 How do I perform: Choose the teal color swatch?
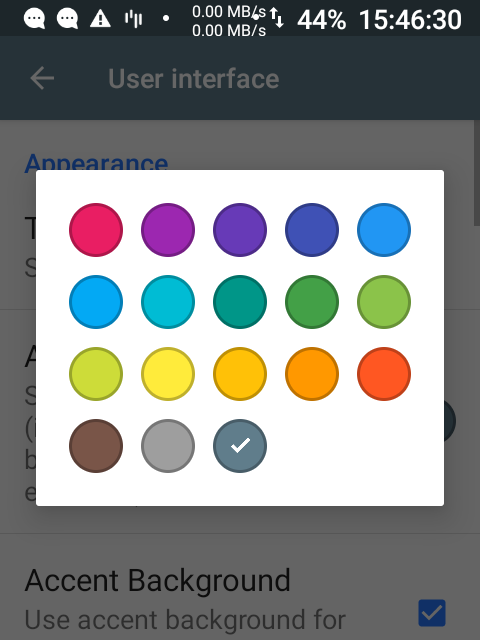[x=240, y=302]
